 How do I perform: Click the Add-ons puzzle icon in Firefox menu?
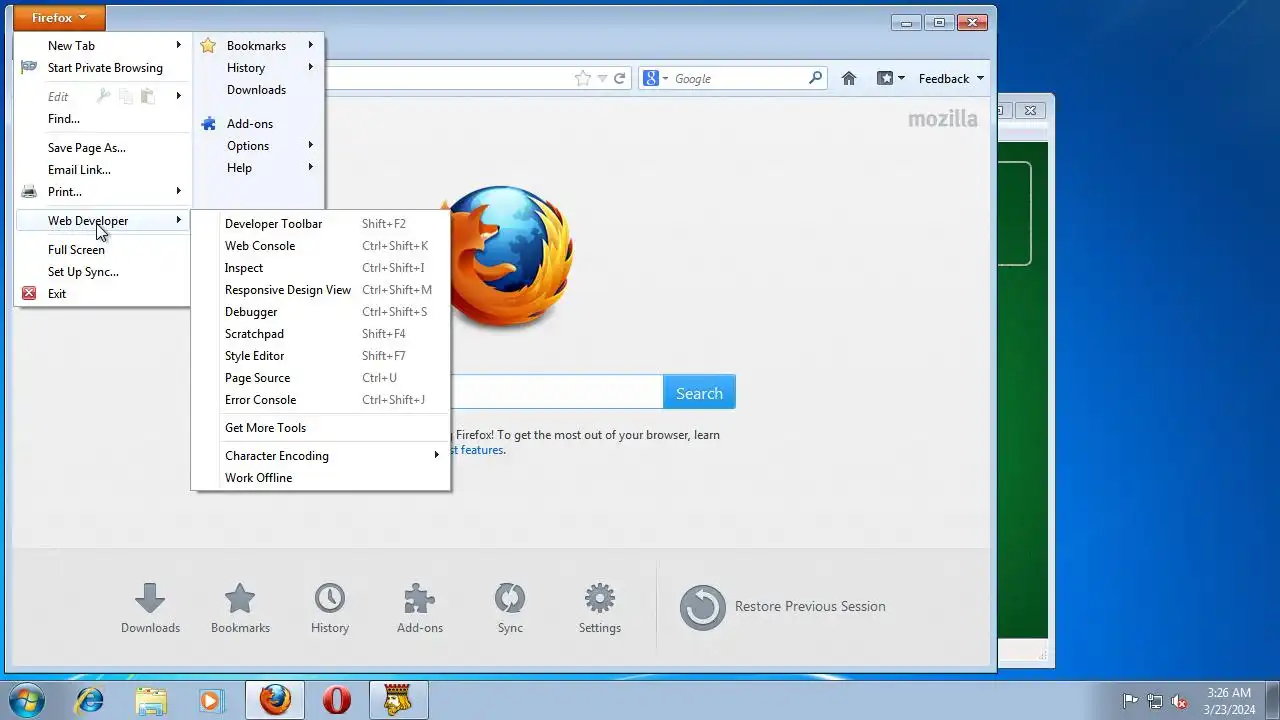208,124
